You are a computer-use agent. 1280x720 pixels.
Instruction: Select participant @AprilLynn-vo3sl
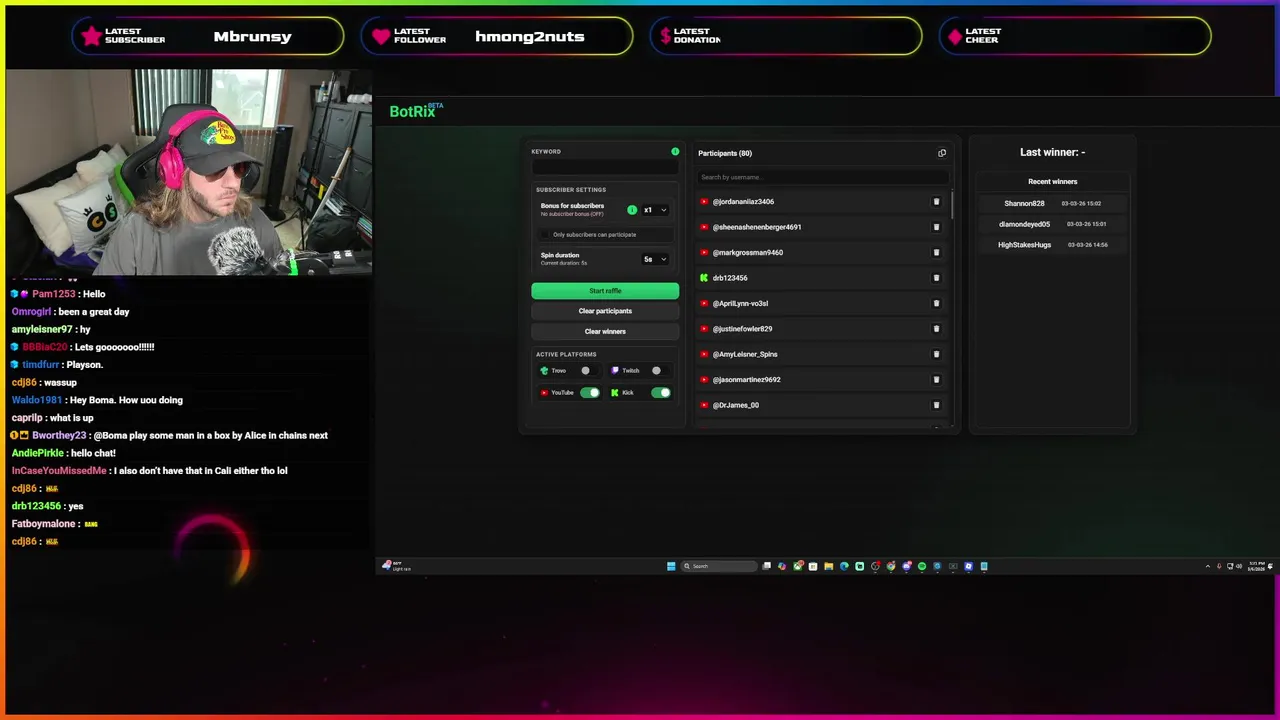pos(740,303)
